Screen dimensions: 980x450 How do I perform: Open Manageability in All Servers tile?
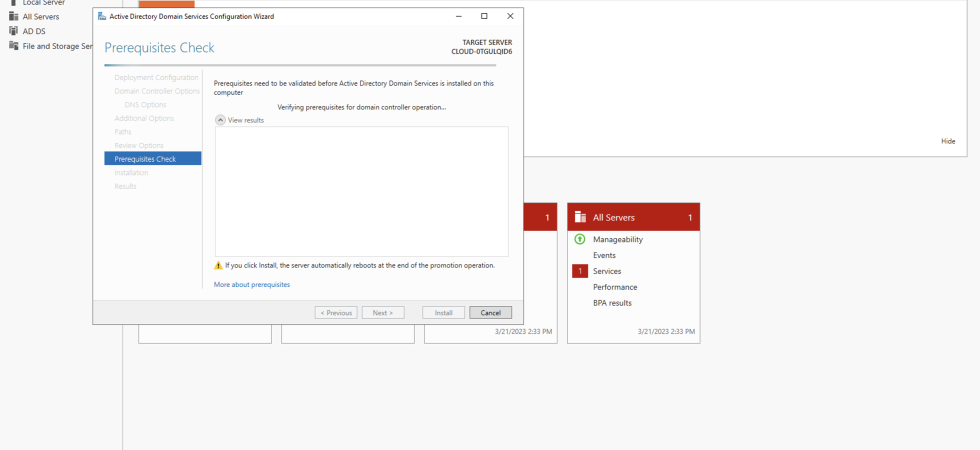[x=618, y=239]
